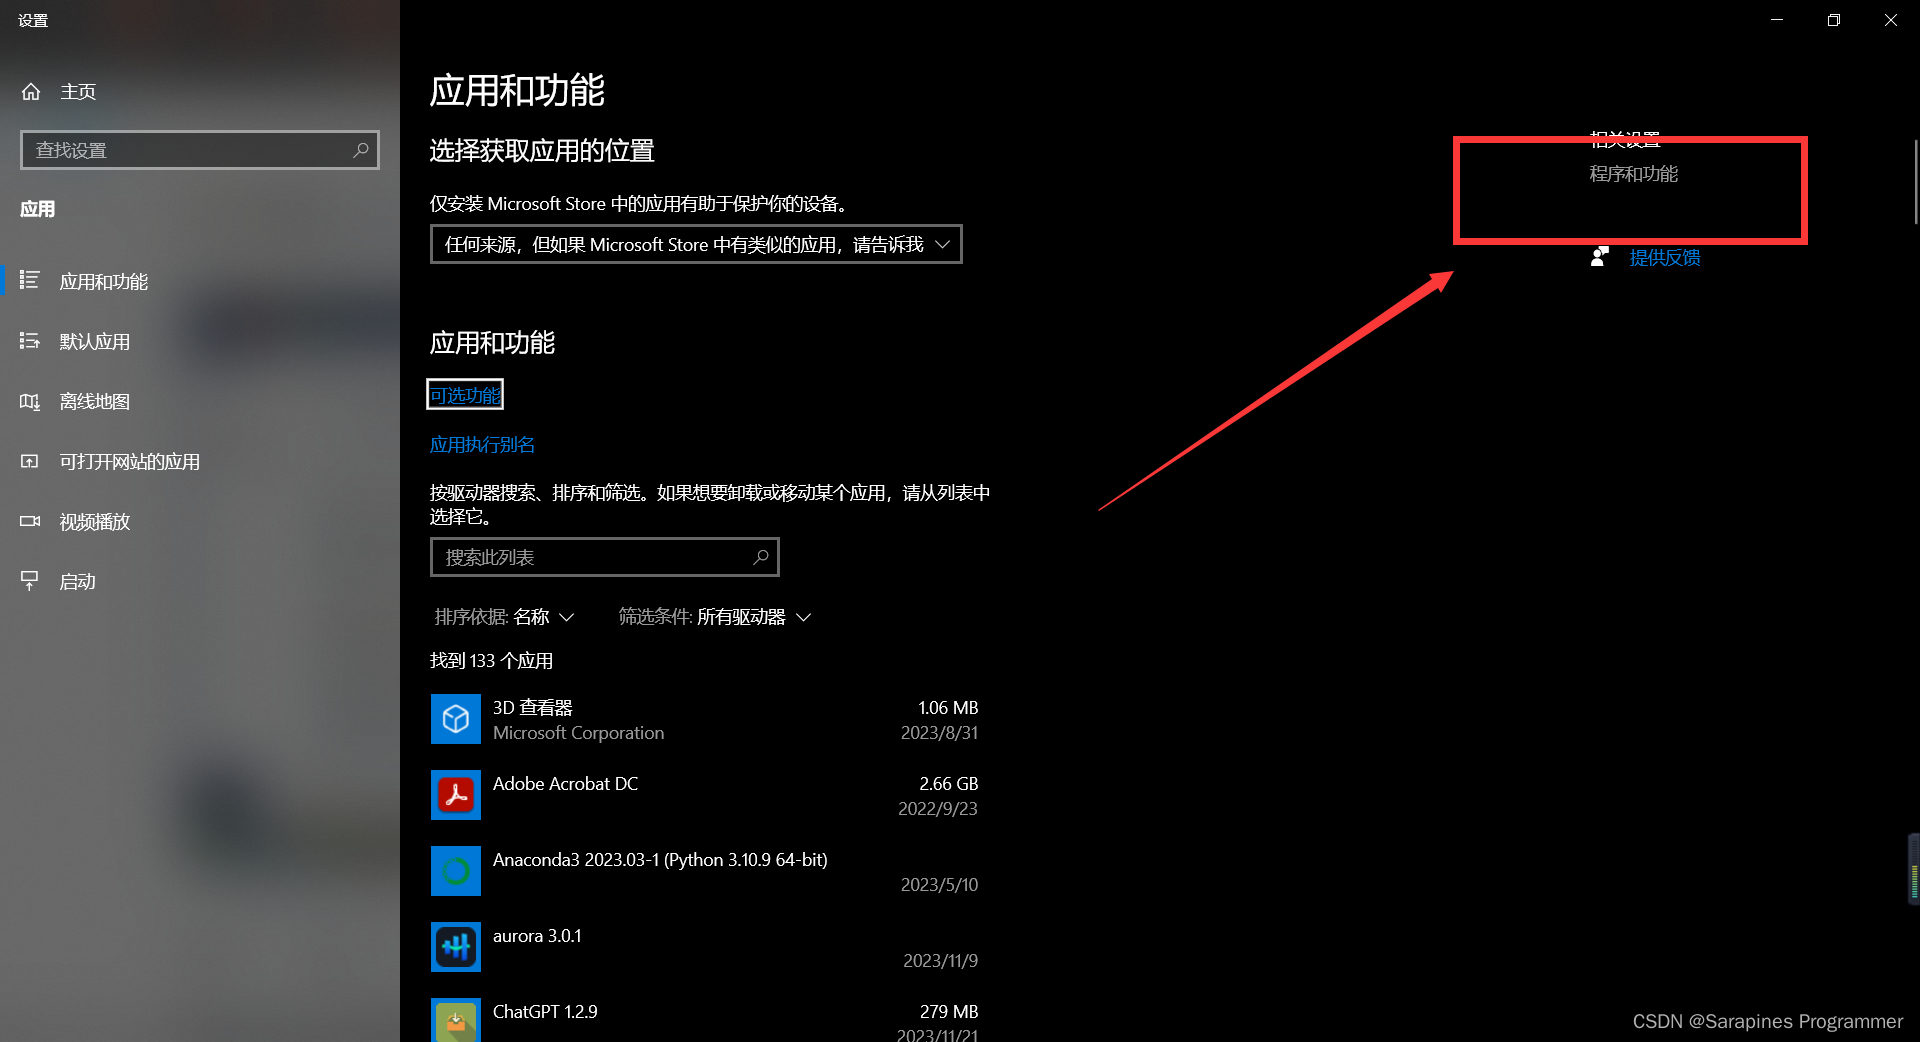Image resolution: width=1920 pixels, height=1042 pixels.
Task: Click the 视频播放 camera icon
Action: (x=30, y=521)
